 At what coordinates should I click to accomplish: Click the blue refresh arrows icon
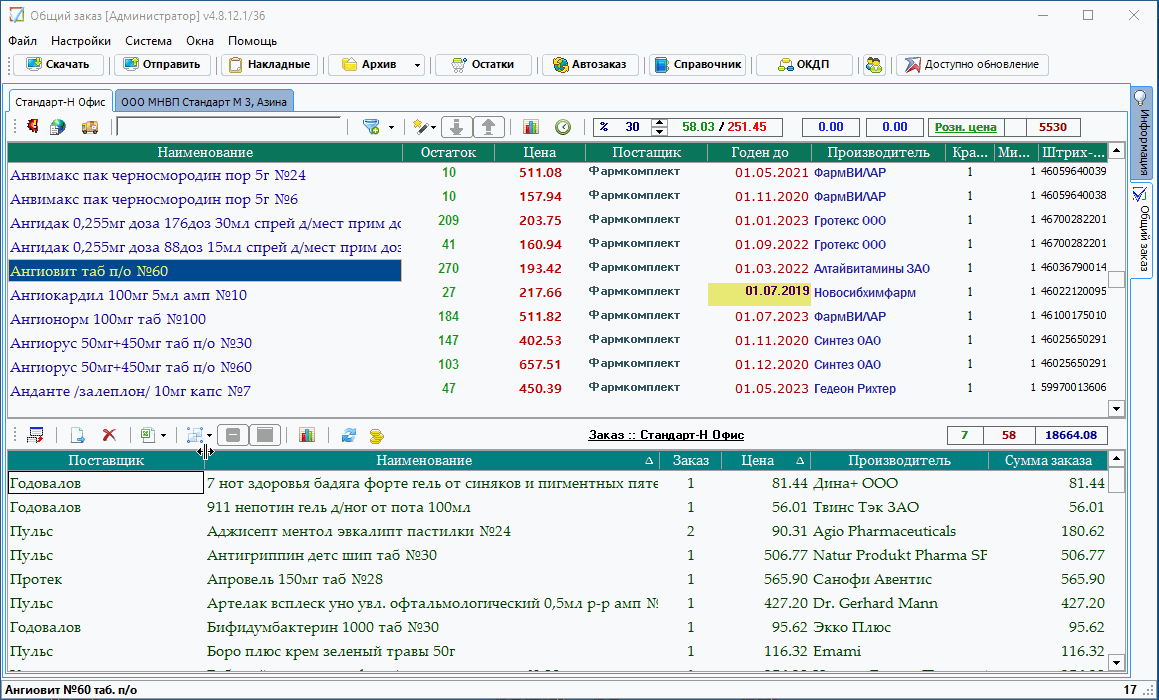pos(349,435)
